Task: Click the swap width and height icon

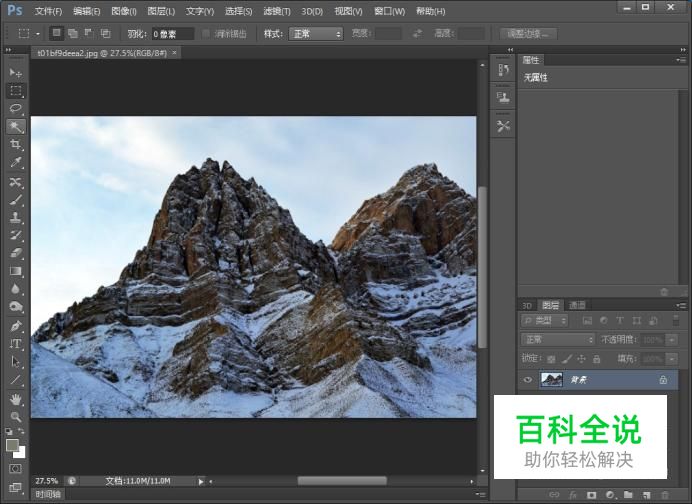Action: point(417,34)
